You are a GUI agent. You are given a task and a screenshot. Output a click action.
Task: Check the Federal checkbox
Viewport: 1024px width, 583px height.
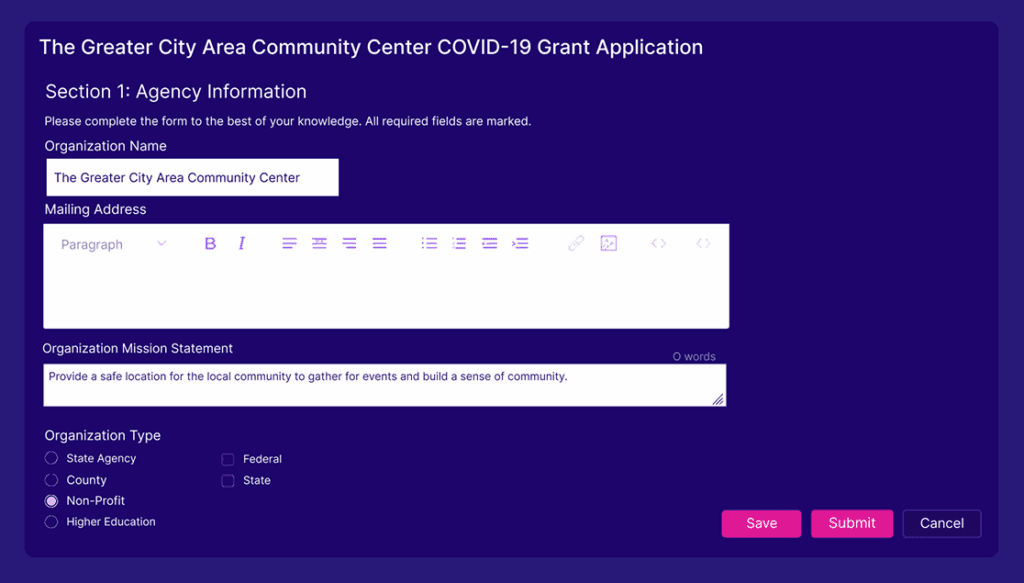[228, 460]
